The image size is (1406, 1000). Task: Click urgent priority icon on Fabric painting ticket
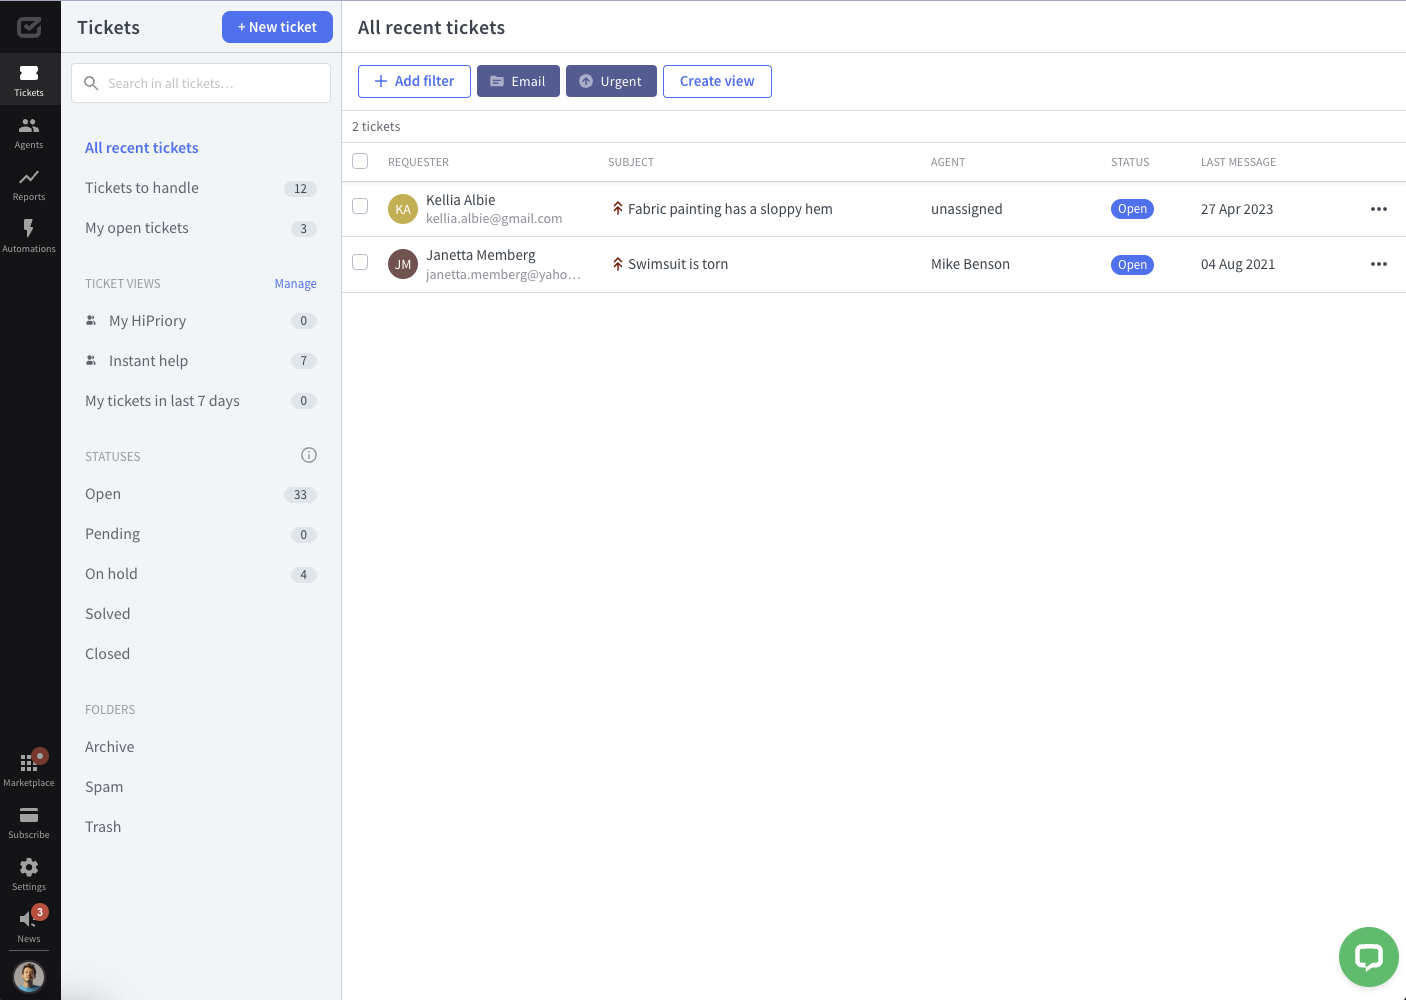tap(618, 208)
